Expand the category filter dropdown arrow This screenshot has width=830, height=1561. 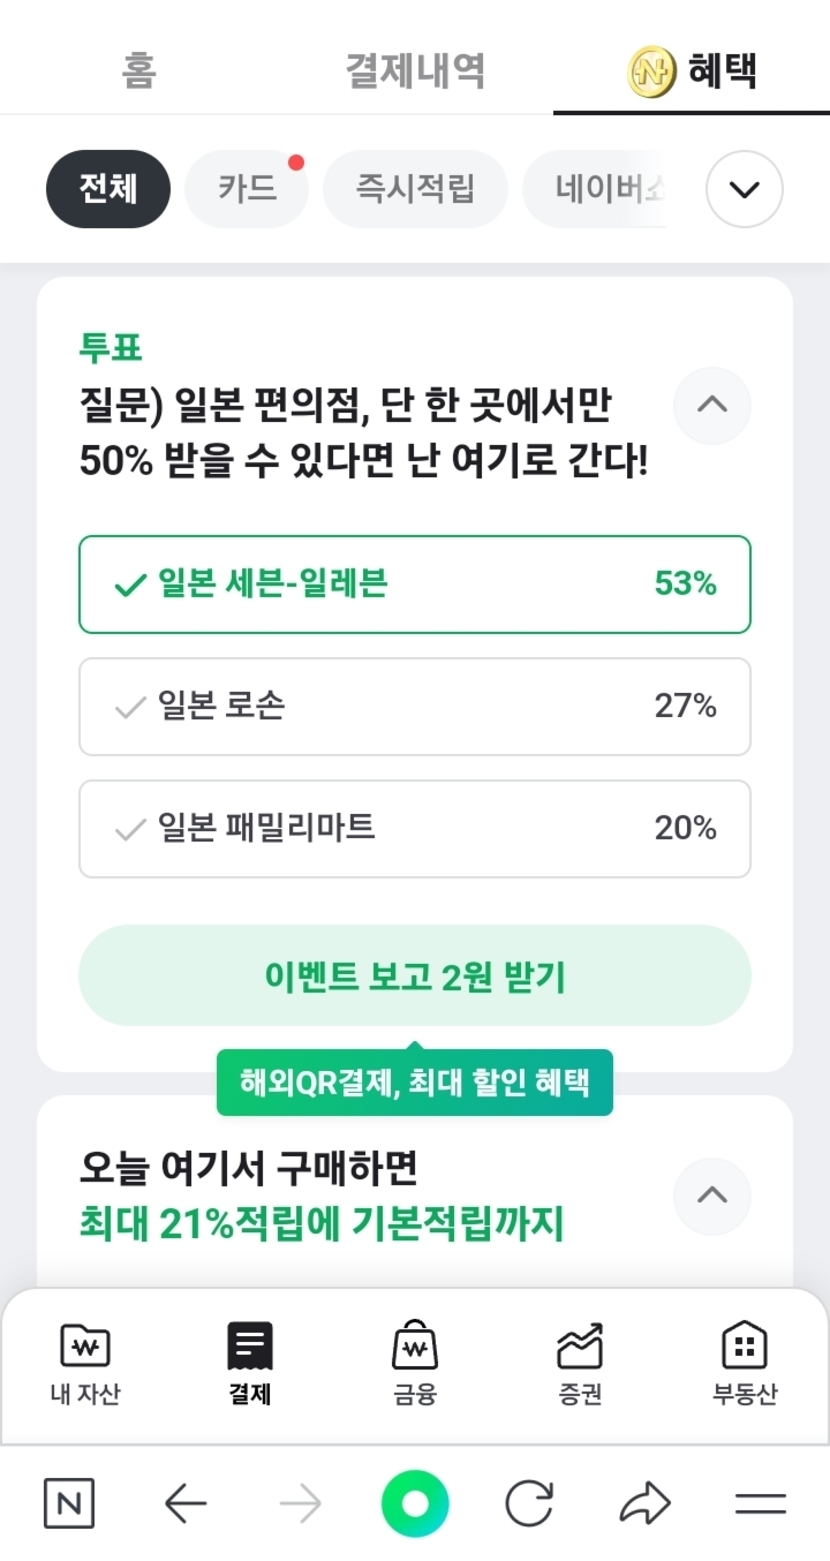click(x=744, y=189)
